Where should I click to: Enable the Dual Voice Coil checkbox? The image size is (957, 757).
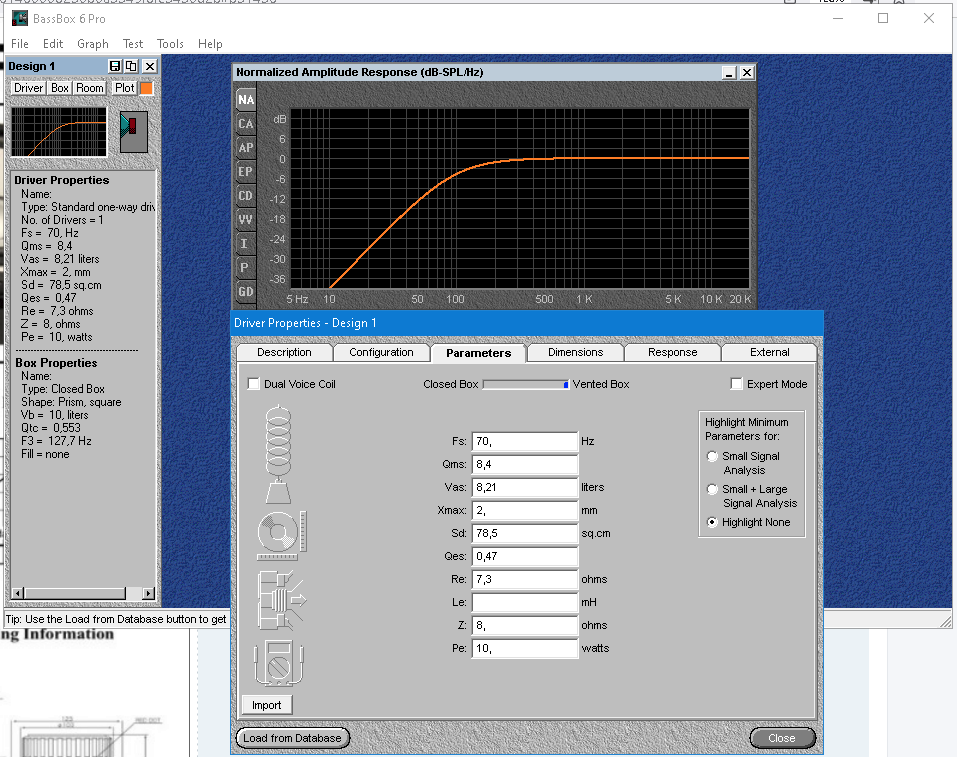click(254, 384)
